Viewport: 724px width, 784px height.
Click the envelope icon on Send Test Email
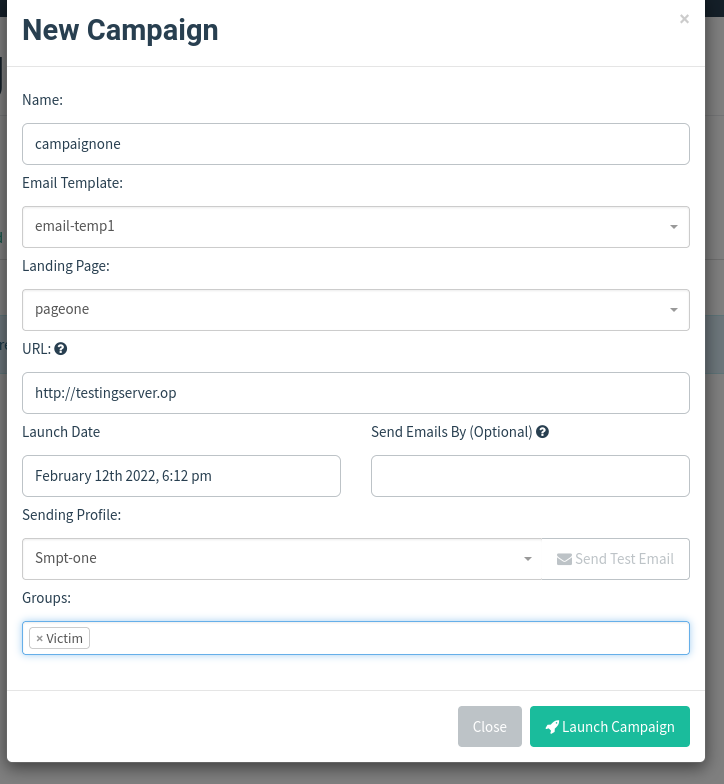pos(564,559)
